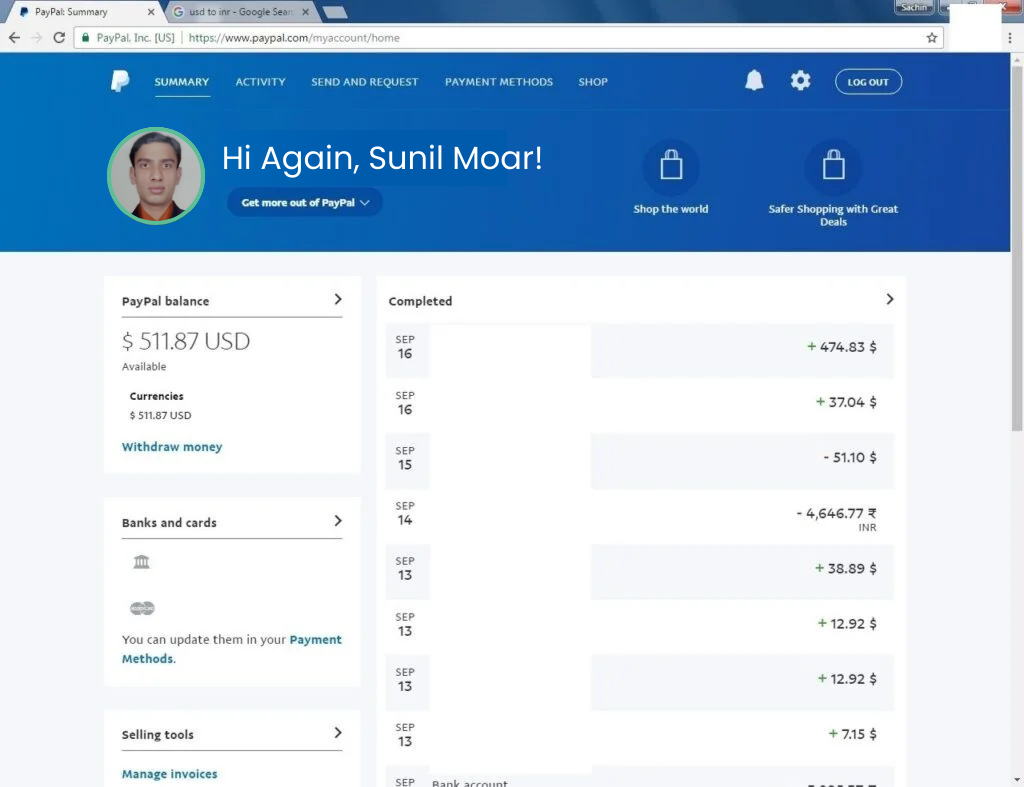Go to the Activity menu
The image size is (1024, 787).
260,82
